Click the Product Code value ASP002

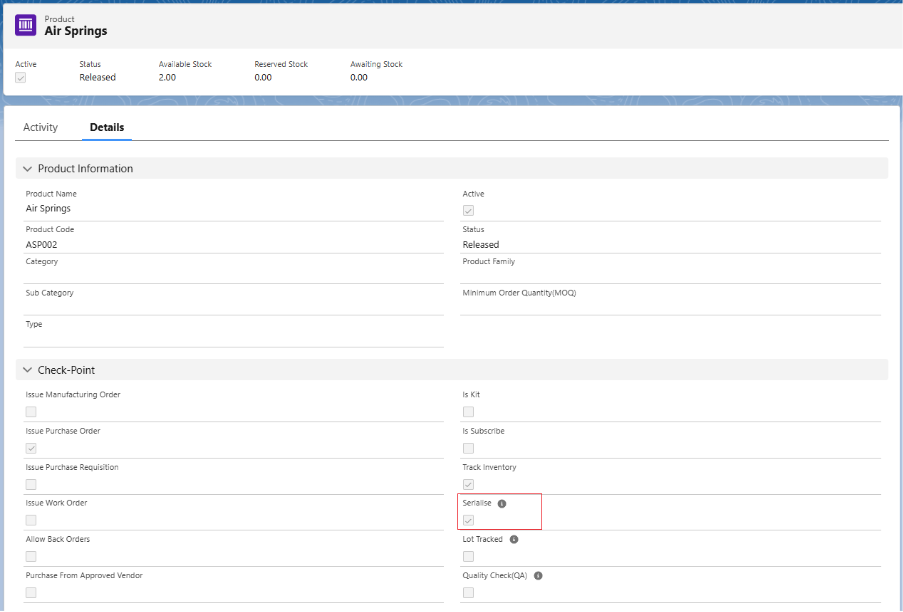click(x=43, y=244)
